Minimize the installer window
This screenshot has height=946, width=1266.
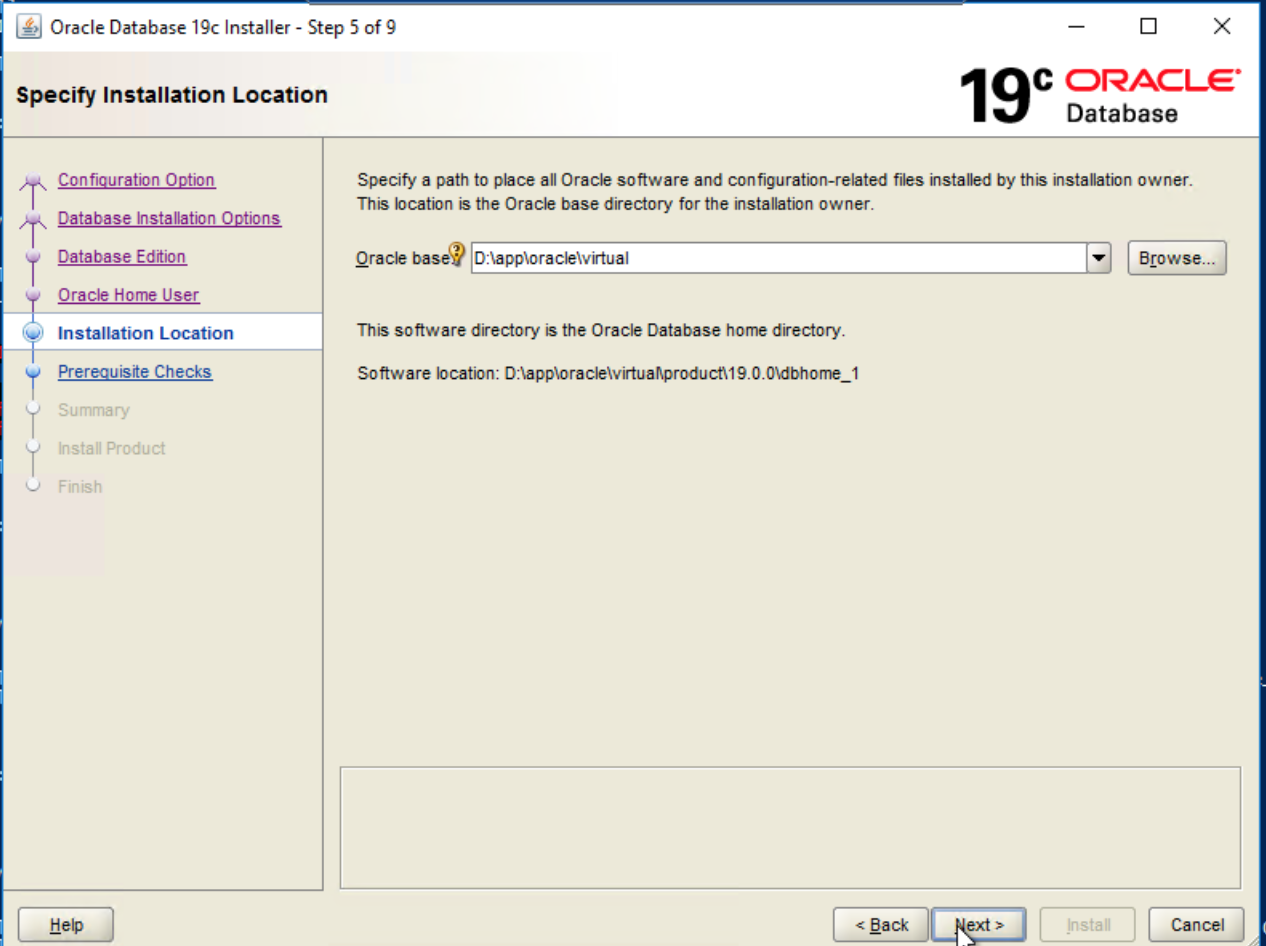point(1077,27)
